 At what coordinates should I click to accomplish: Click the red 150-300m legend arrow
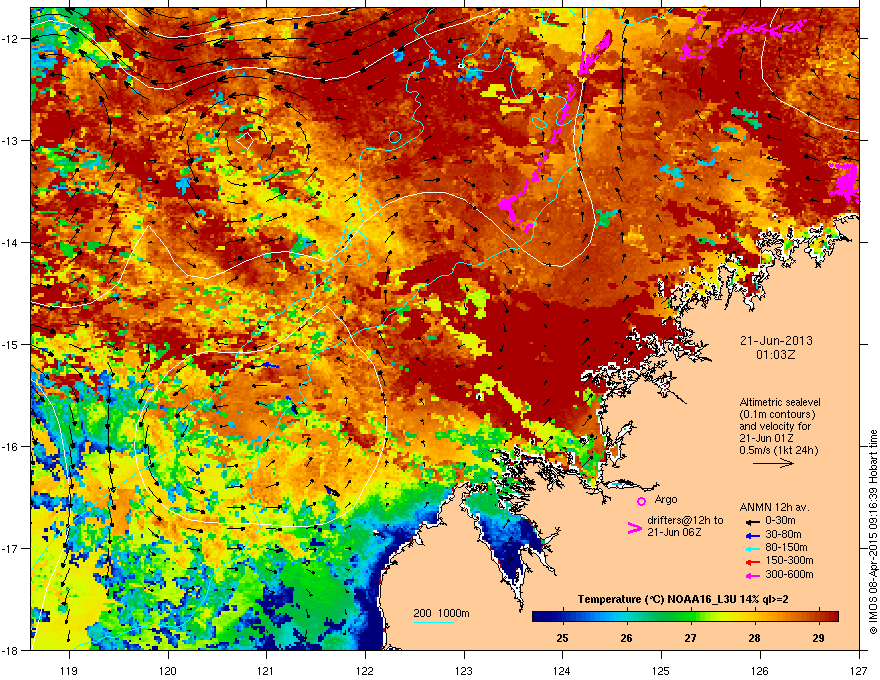752,562
